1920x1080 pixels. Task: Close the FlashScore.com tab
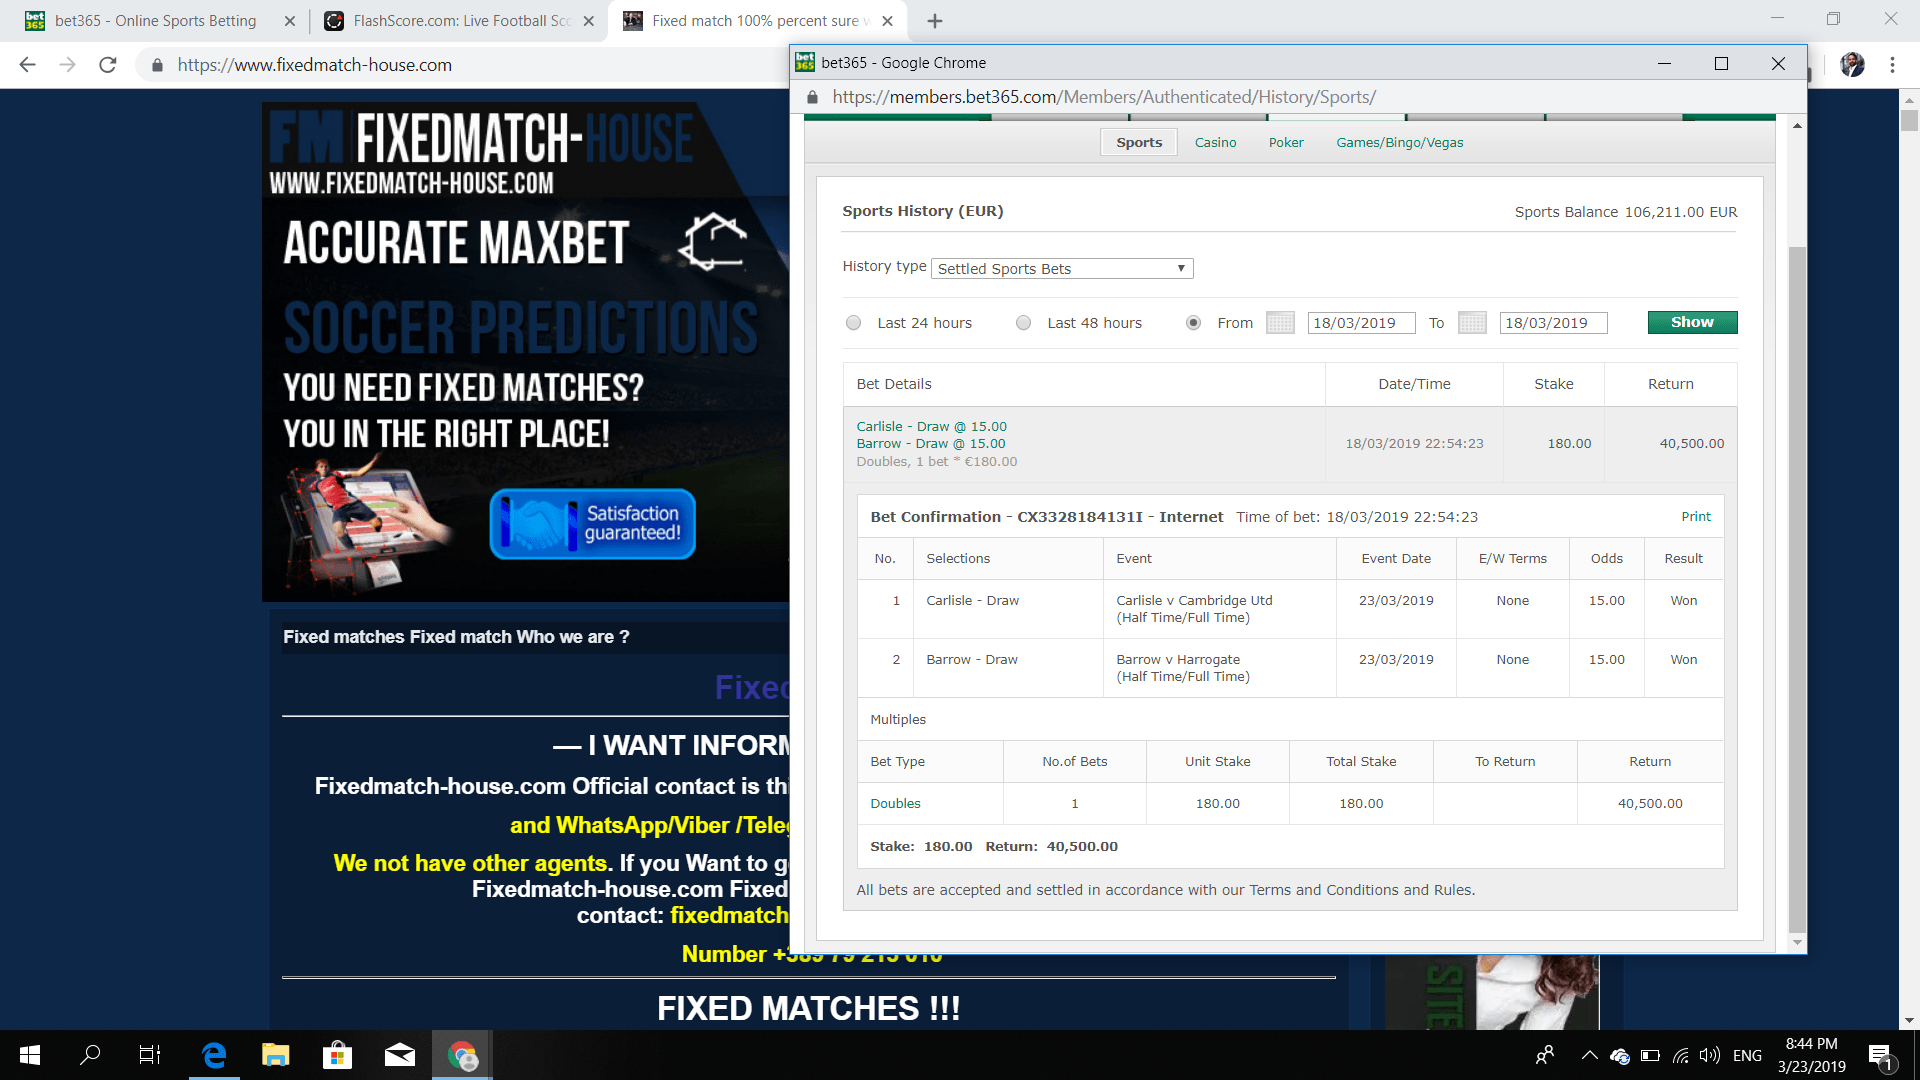click(588, 21)
